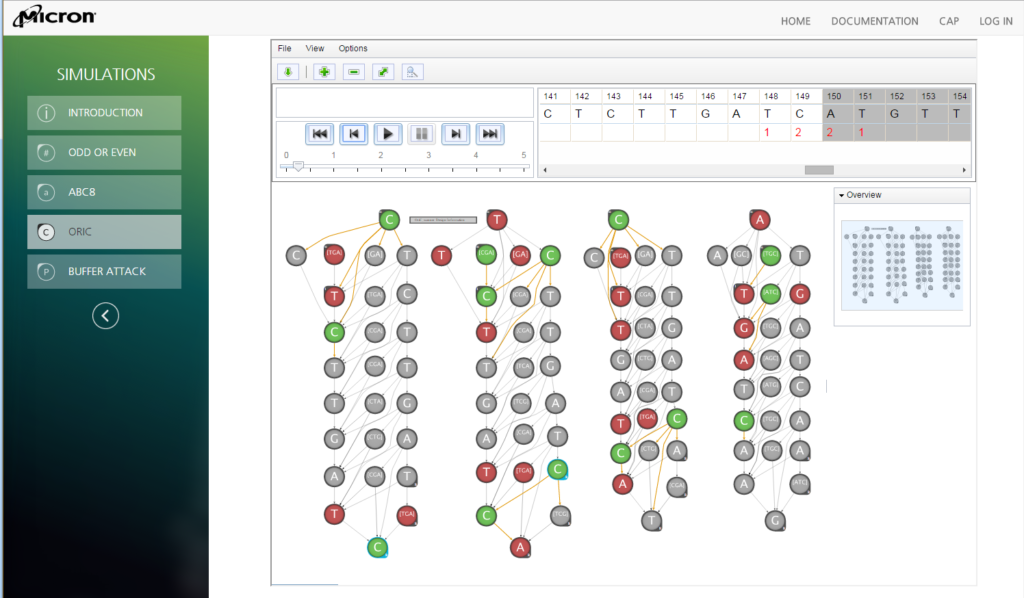Click the G cell under column 146
This screenshot has width=1024, height=598.
click(x=705, y=114)
